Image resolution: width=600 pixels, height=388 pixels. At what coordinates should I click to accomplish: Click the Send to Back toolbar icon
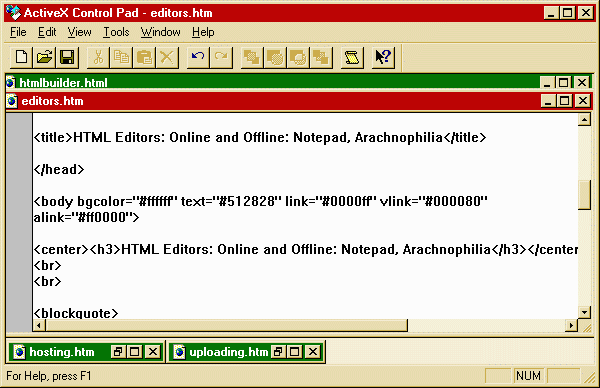(x=321, y=57)
